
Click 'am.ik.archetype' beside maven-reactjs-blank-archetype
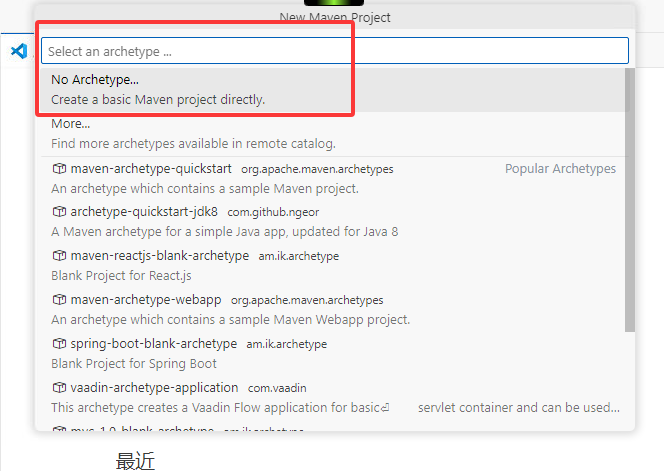pyautogui.click(x=299, y=256)
